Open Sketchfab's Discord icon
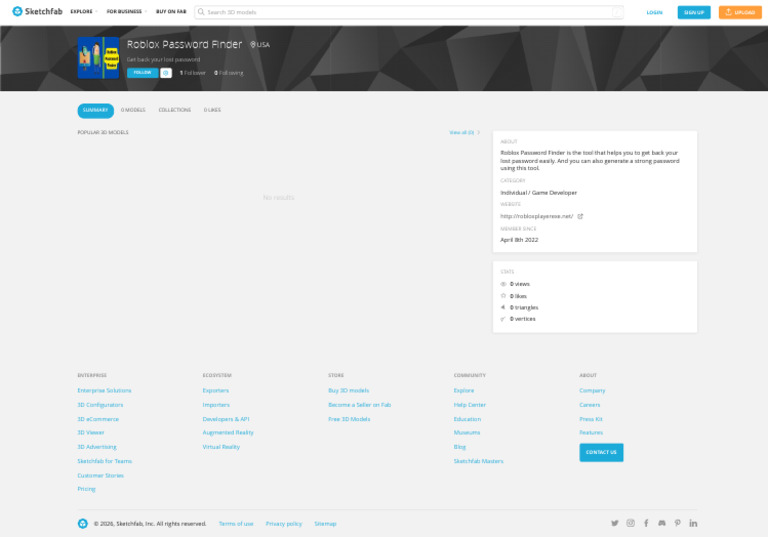 point(662,523)
